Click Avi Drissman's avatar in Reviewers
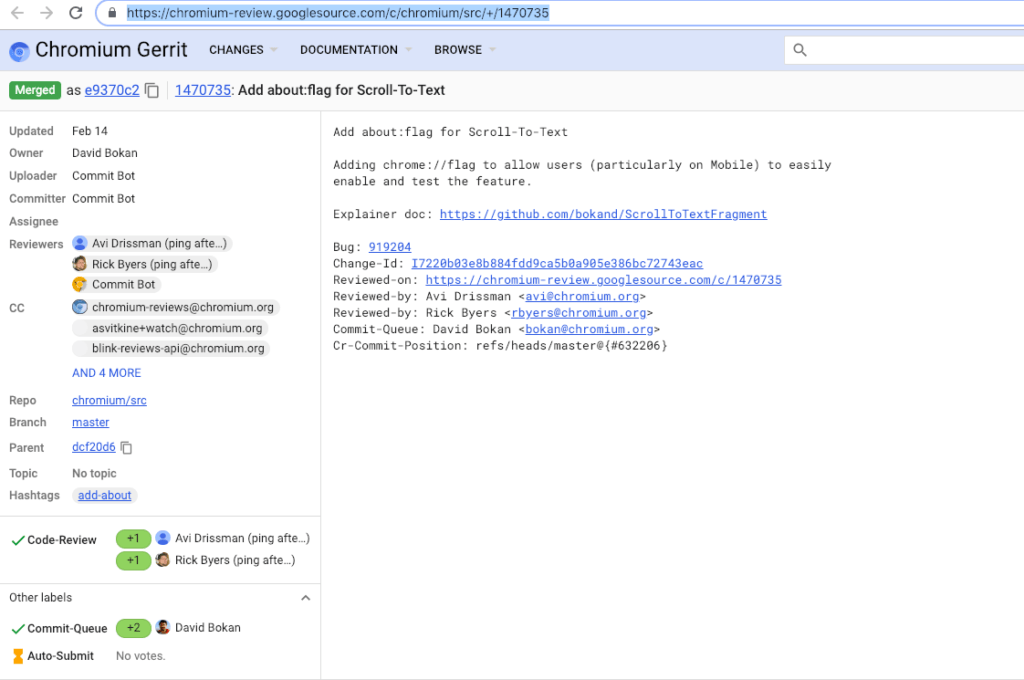 [80, 244]
